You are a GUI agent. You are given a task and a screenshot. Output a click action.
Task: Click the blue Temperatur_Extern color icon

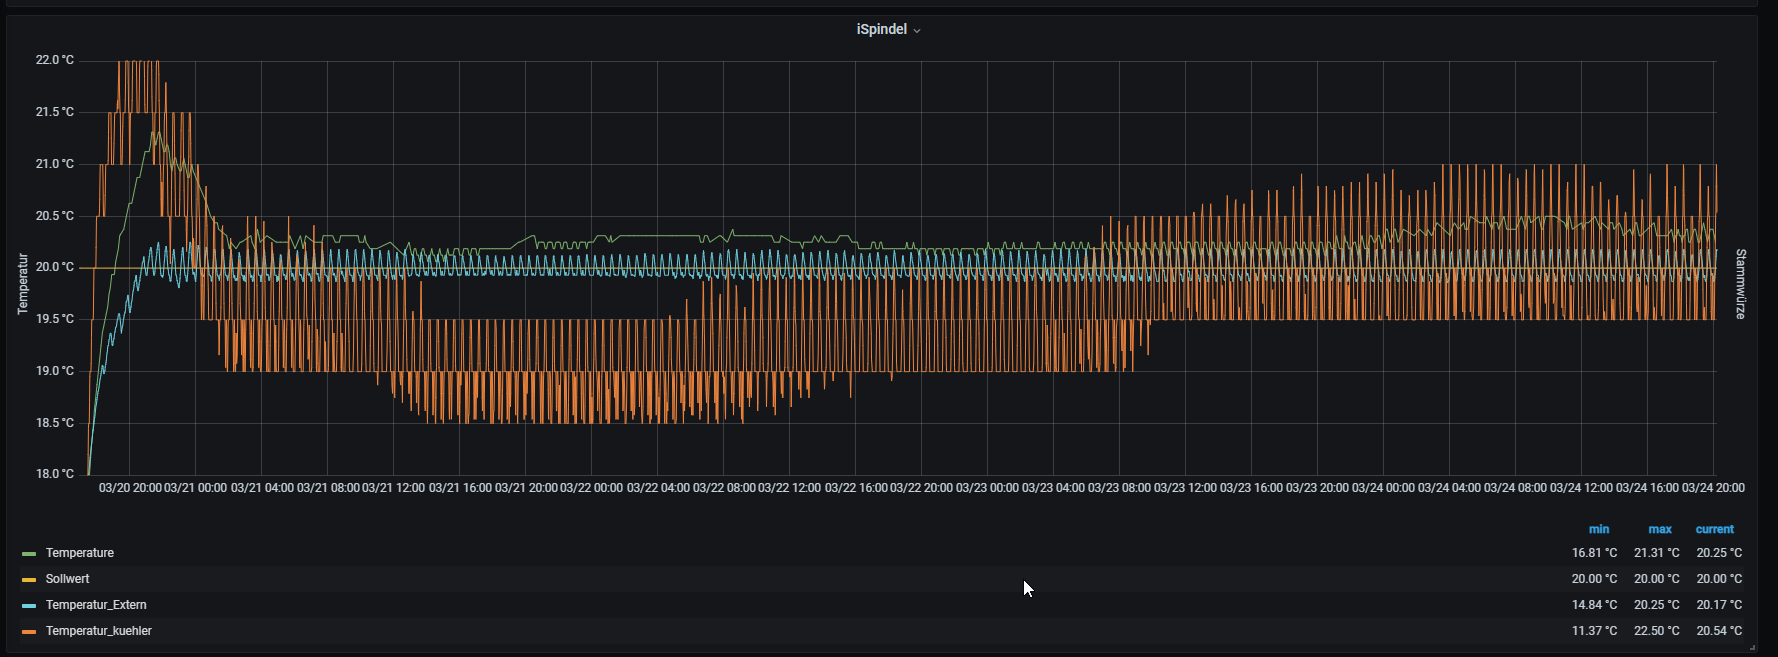tap(29, 605)
